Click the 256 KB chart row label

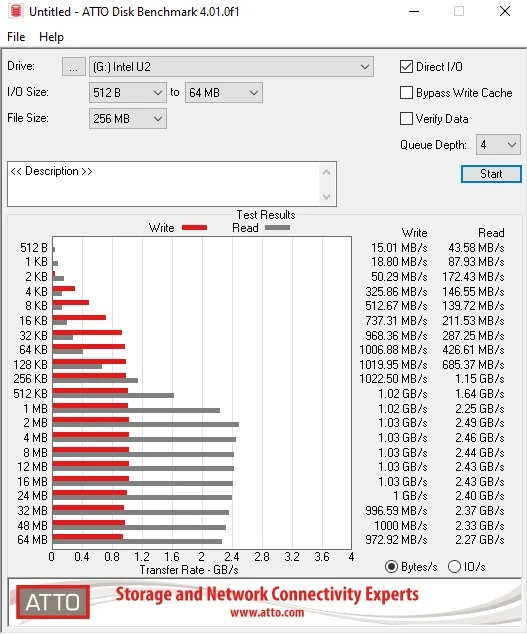point(30,379)
